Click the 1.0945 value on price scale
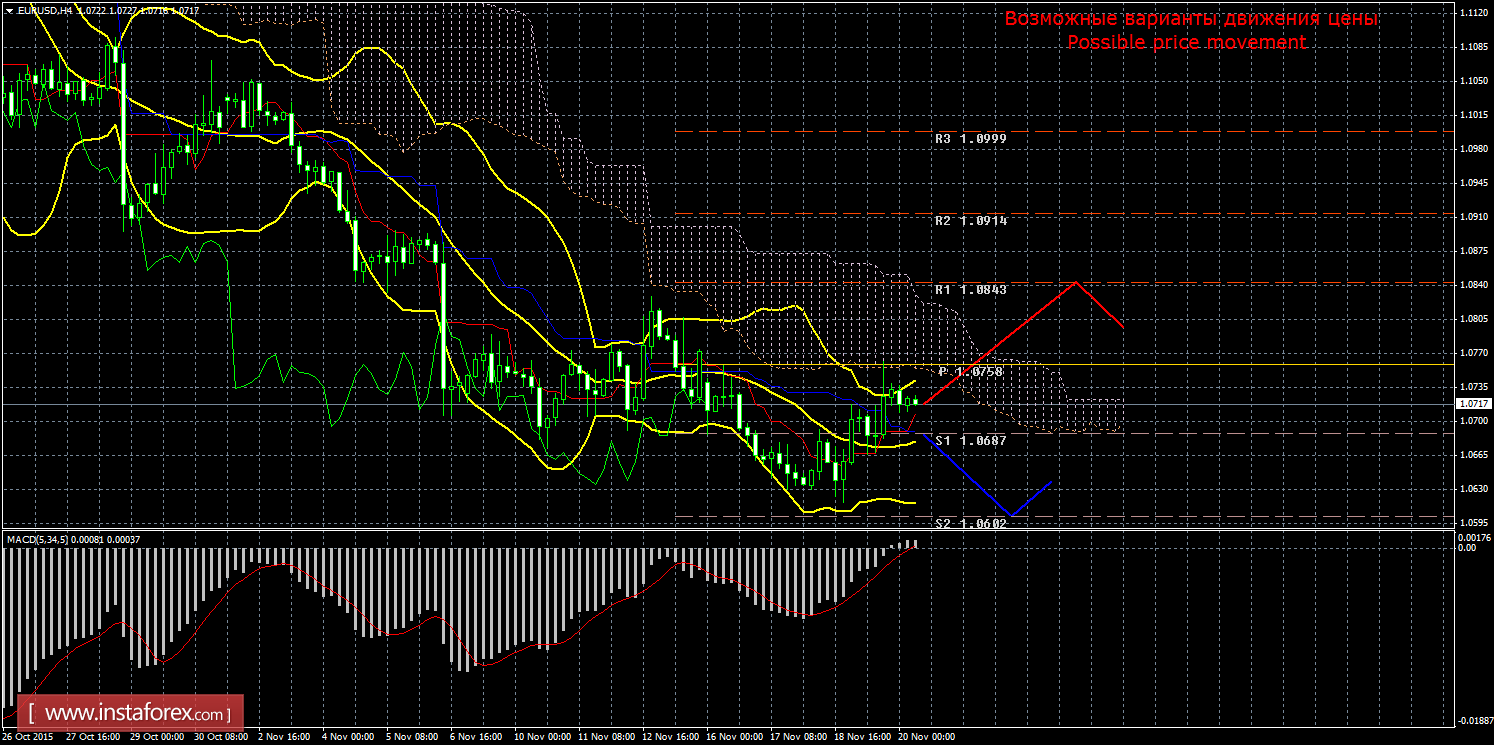Image resolution: width=1494 pixels, height=745 pixels. (x=1472, y=183)
